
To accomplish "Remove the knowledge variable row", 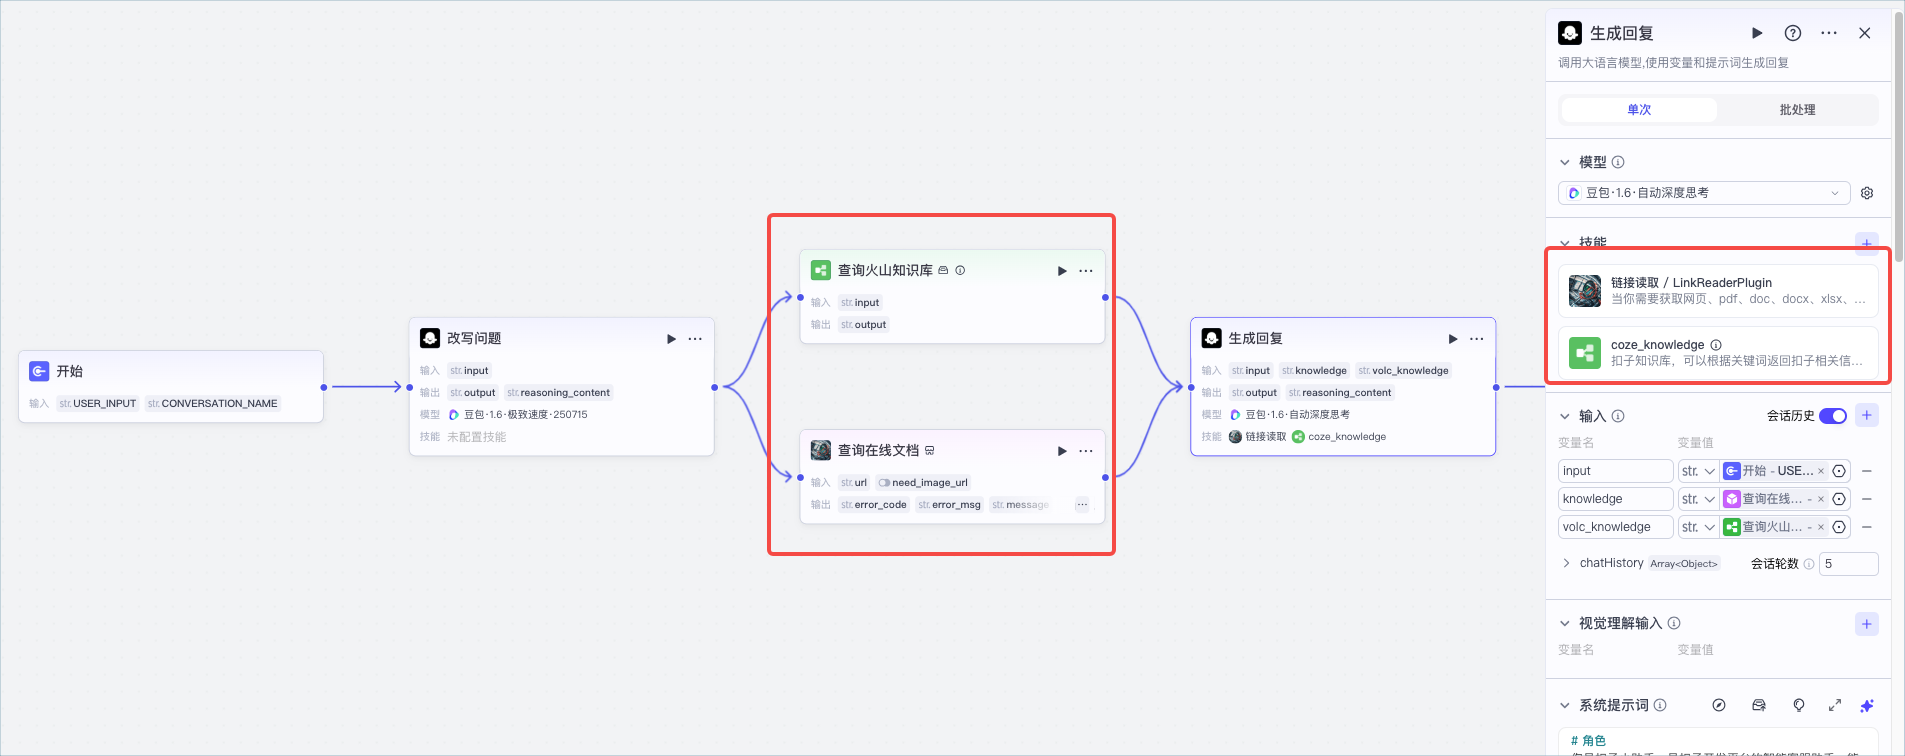I will (x=1866, y=499).
